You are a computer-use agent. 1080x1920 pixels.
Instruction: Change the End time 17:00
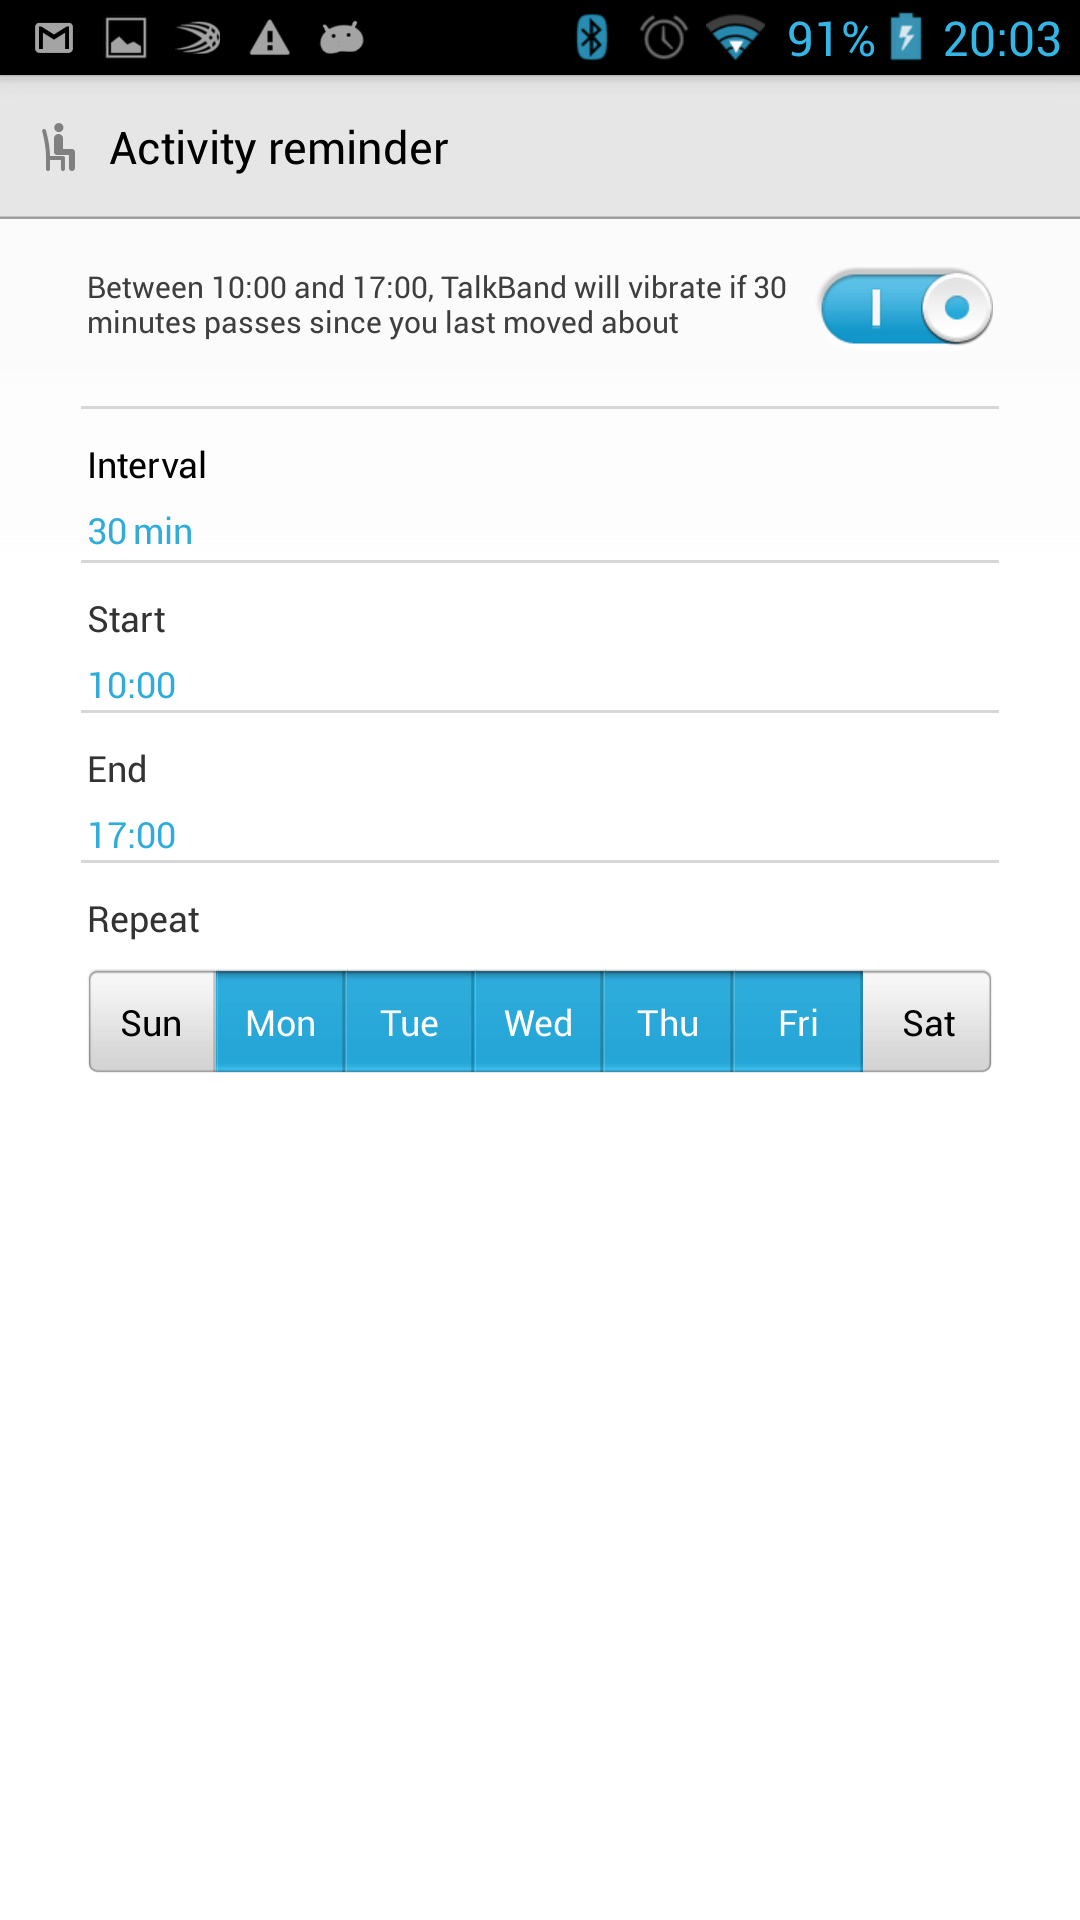coord(540,802)
